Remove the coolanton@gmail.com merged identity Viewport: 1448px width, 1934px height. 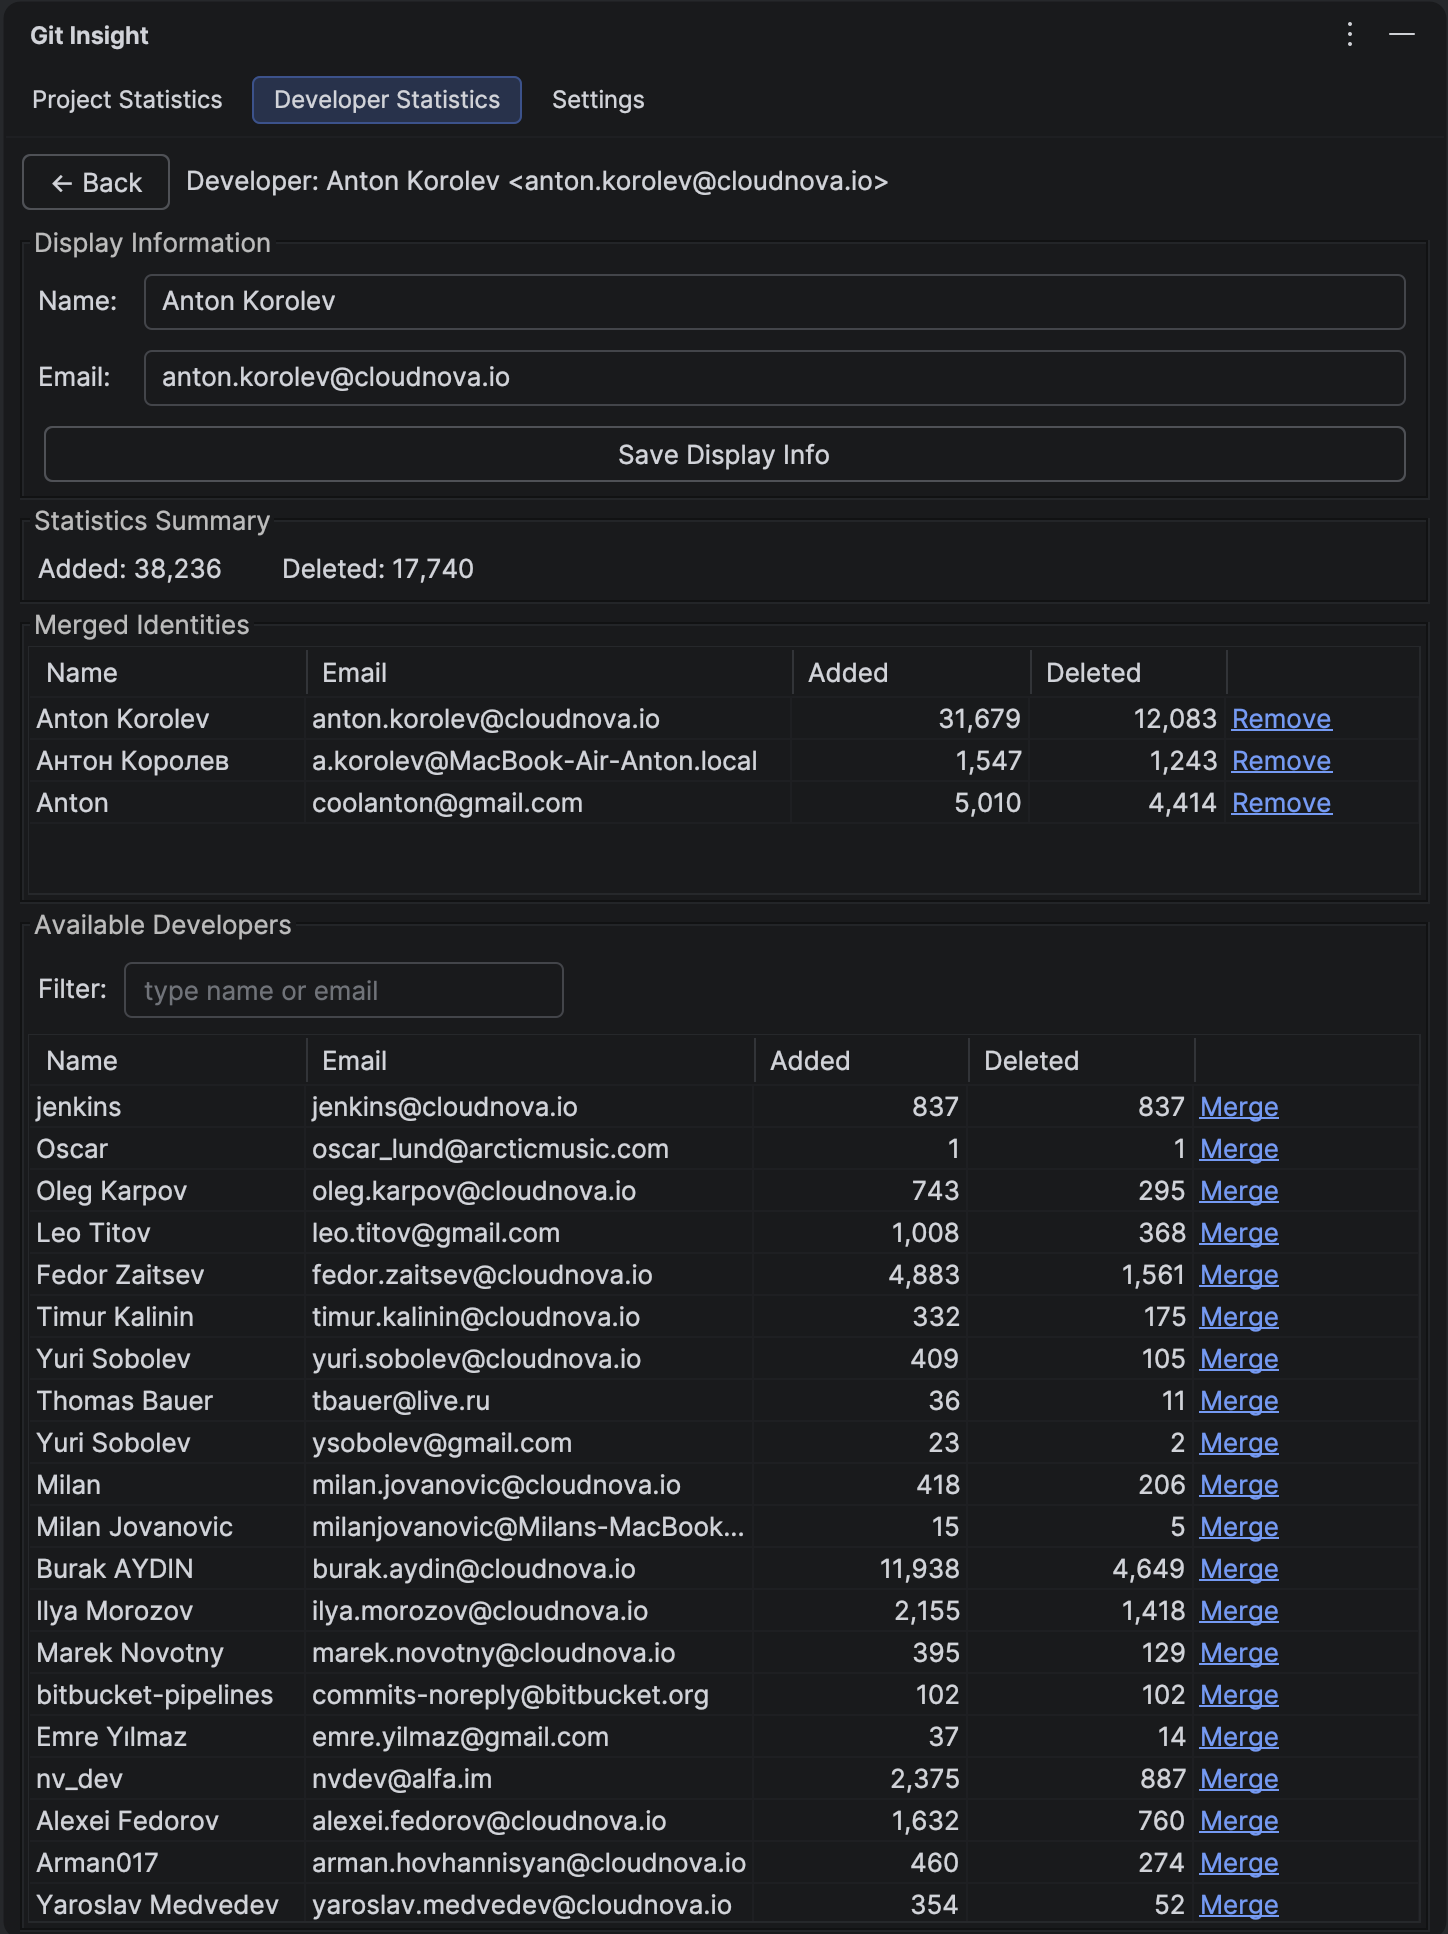pos(1281,803)
